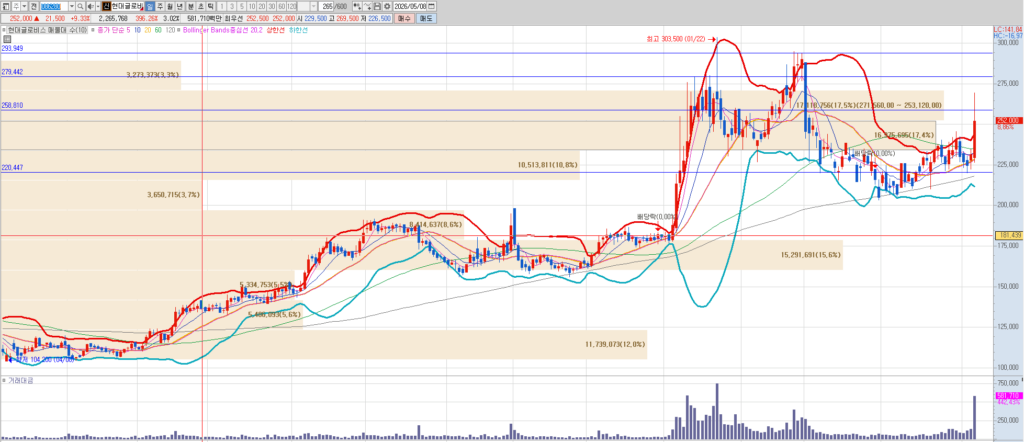1024x442 pixels.
Task: Open the 주 market type dropdown arrow
Action: (x=24, y=6)
